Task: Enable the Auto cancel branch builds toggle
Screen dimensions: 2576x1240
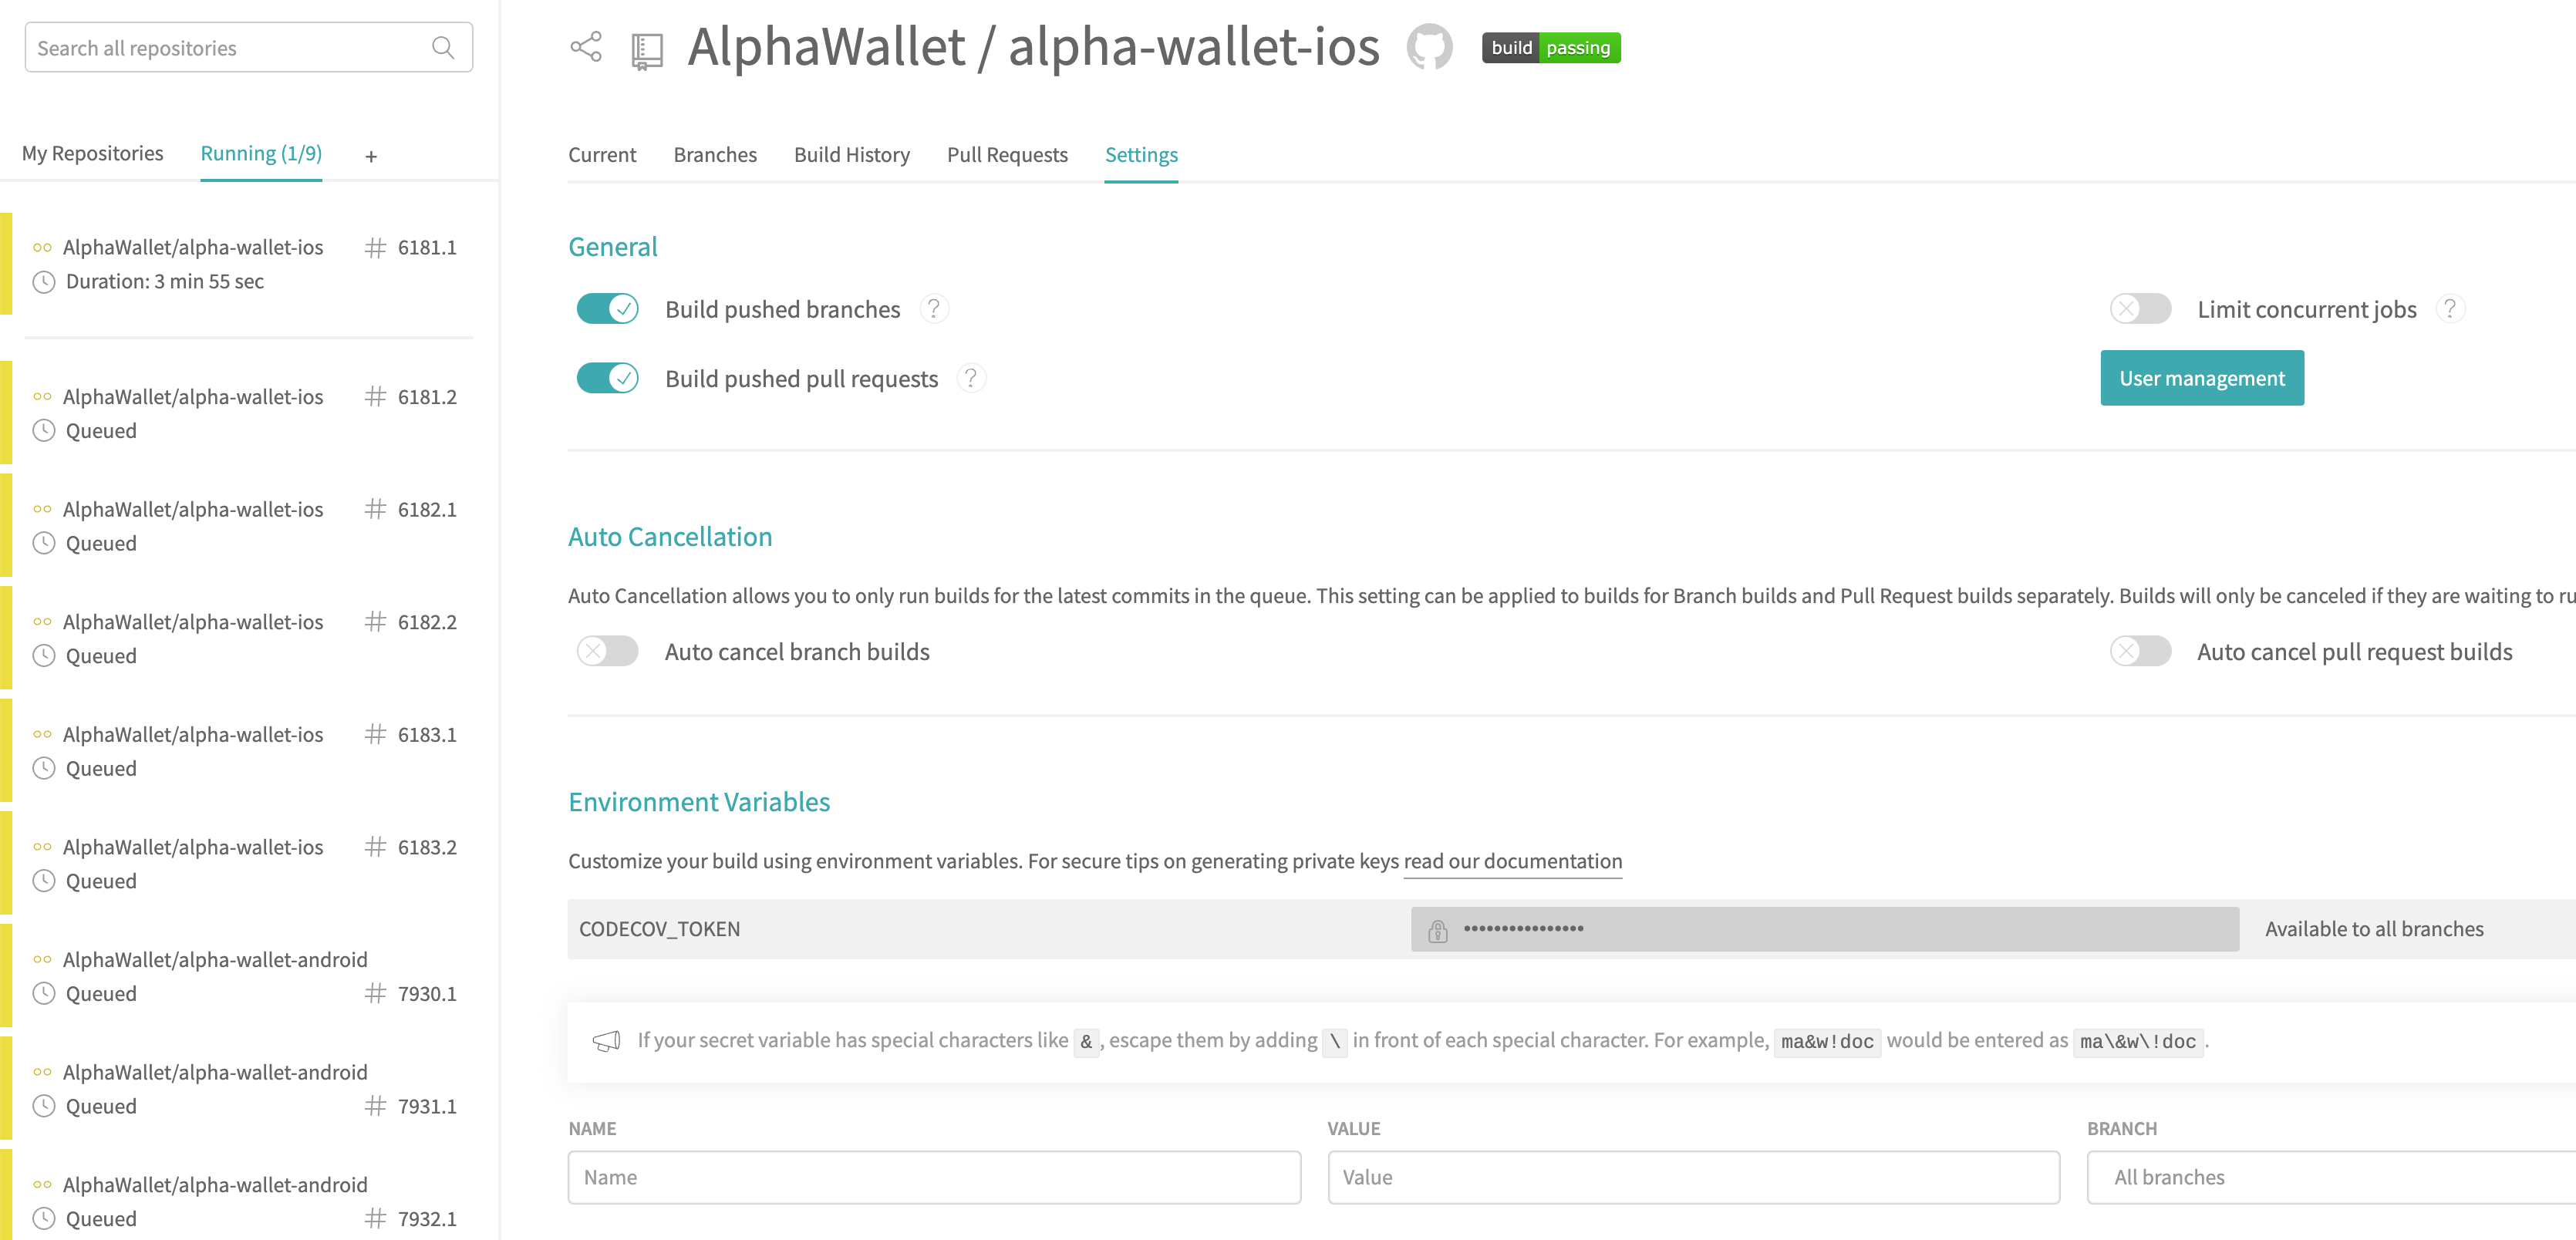Action: 606,651
